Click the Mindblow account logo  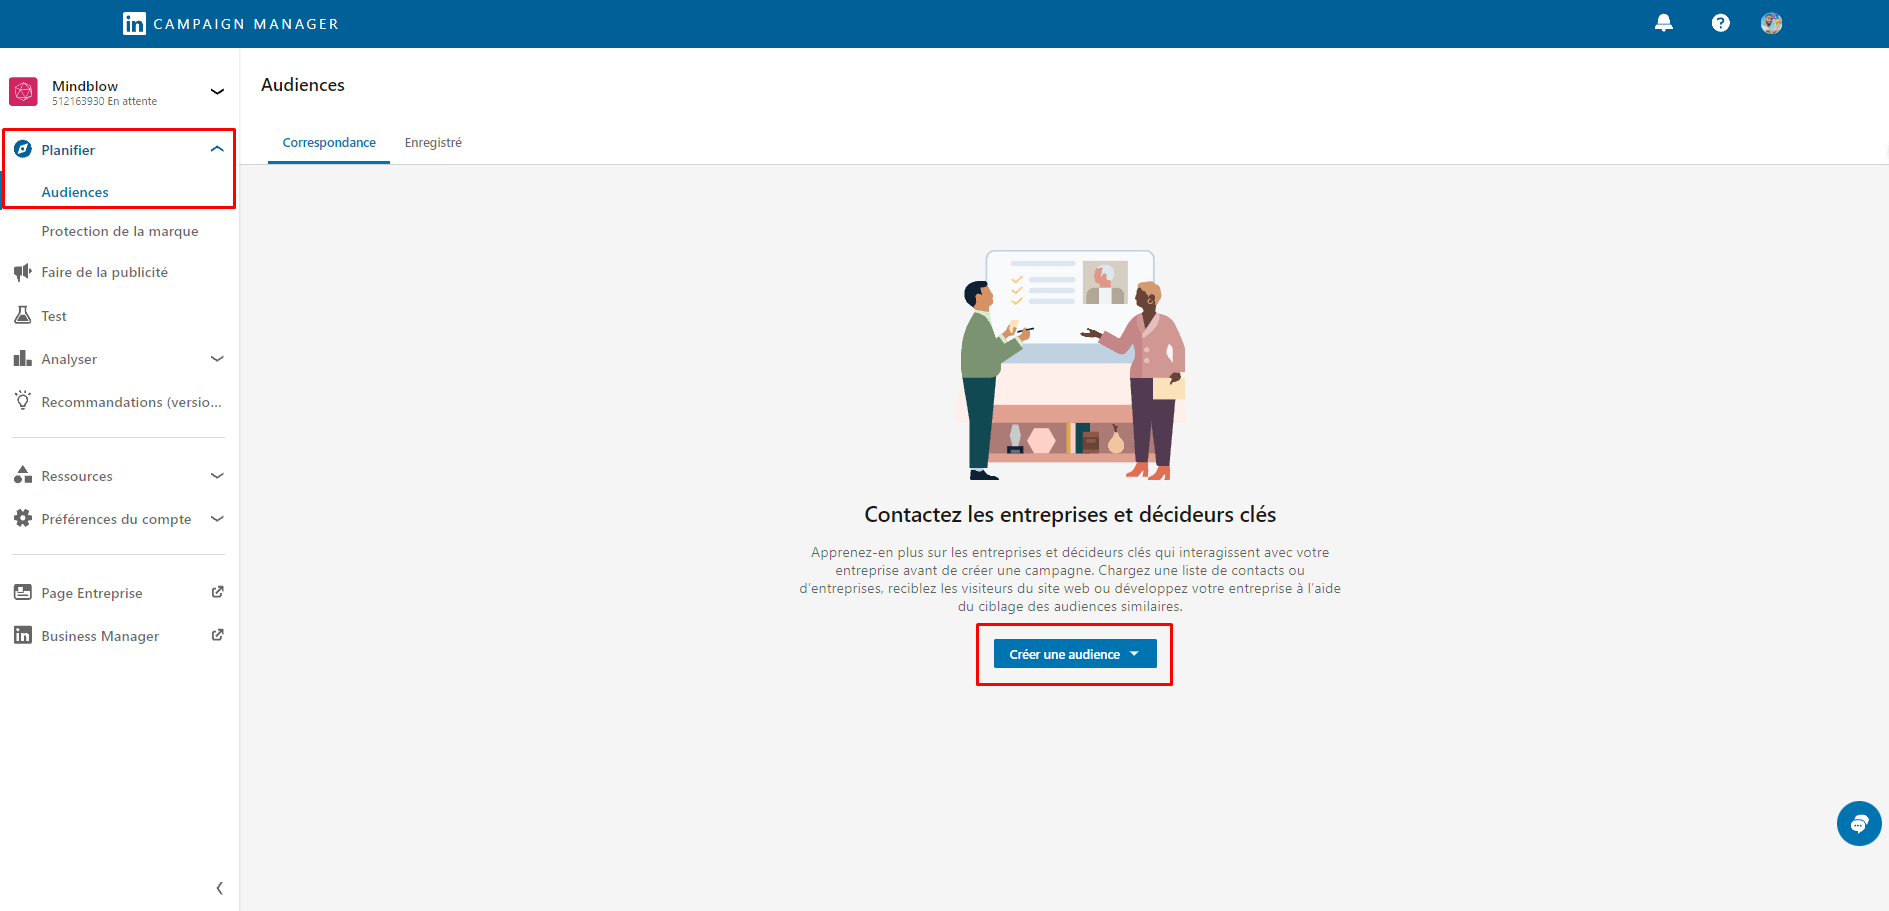23,92
